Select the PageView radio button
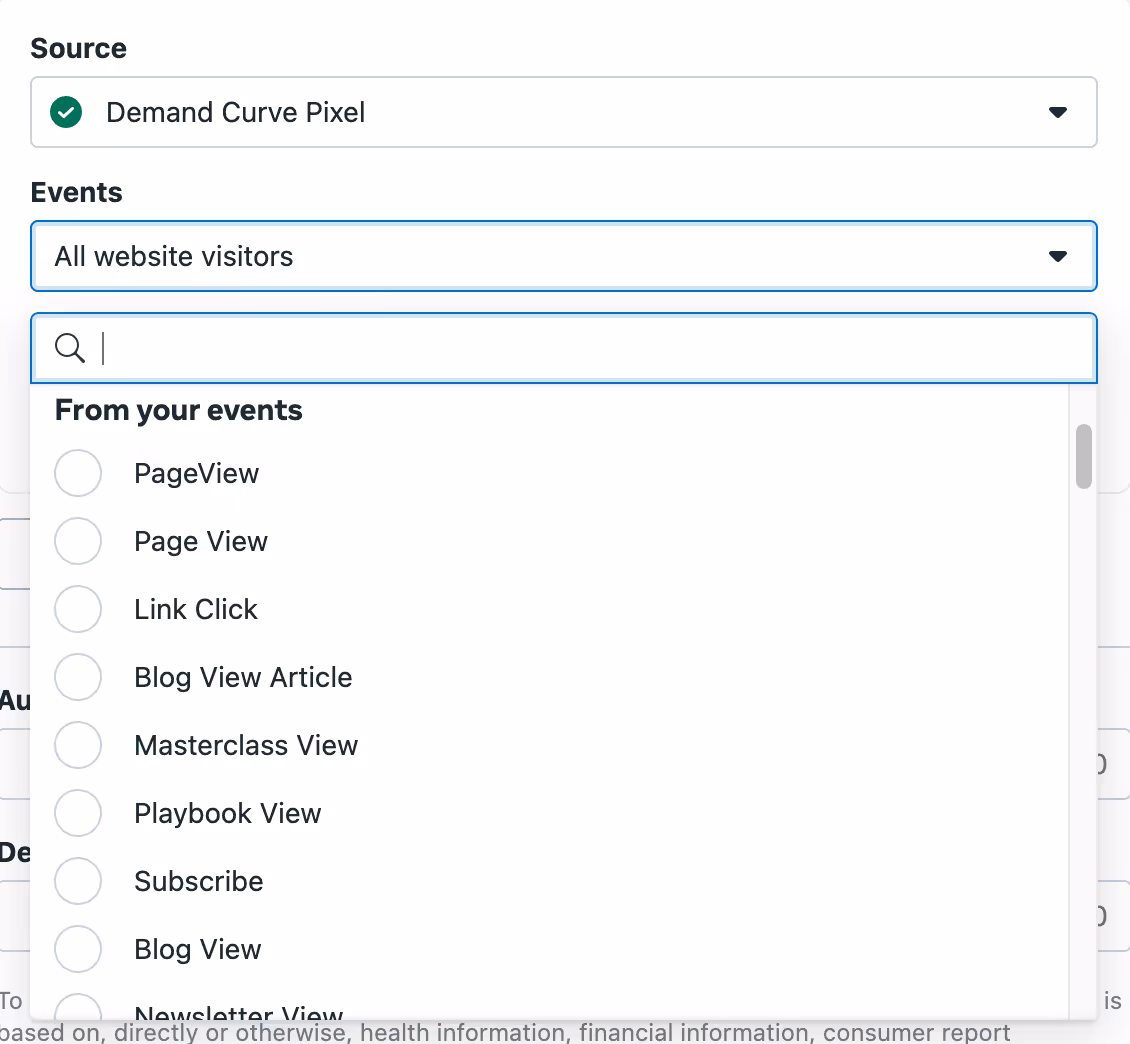1130x1044 pixels. (78, 473)
